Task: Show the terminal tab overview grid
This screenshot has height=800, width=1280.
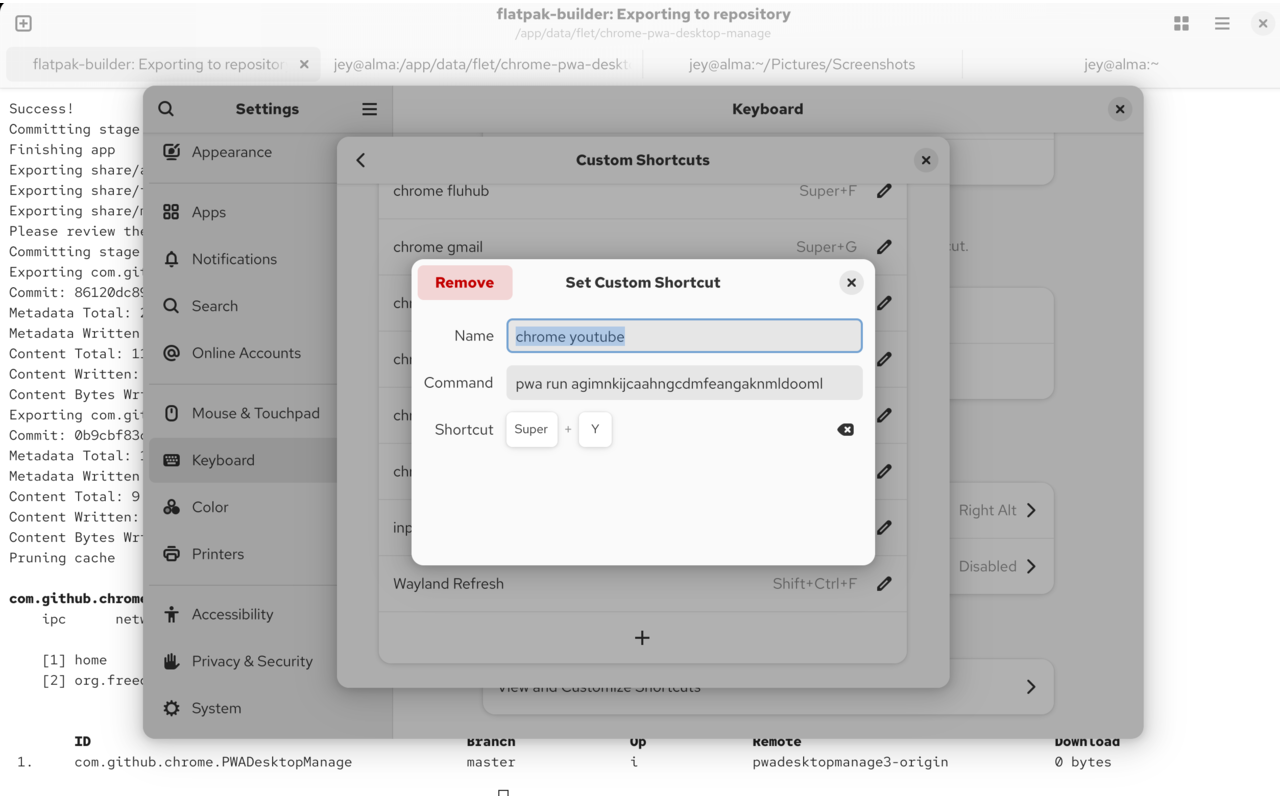Action: point(1181,23)
